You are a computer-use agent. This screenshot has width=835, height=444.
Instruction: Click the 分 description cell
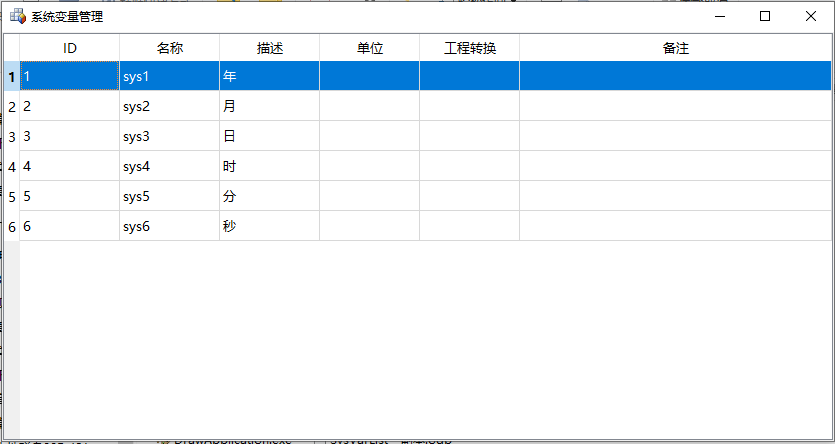coord(270,196)
